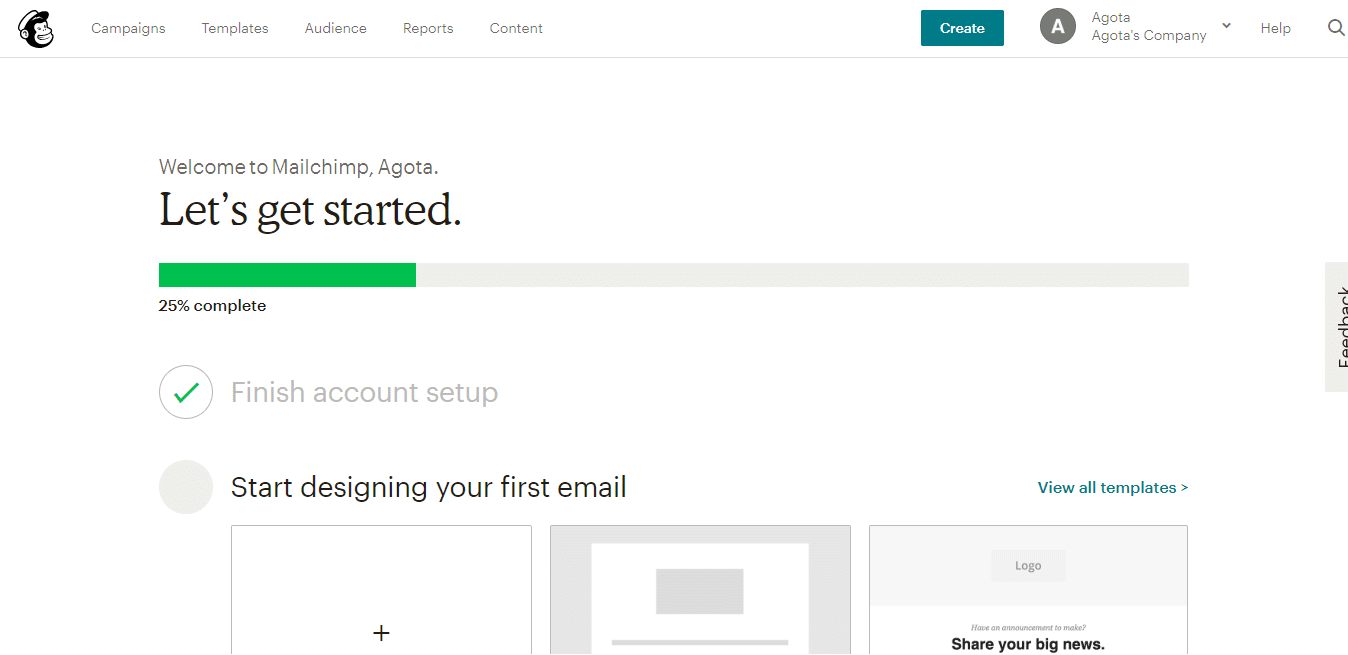
Task: Click Agota's avatar circle
Action: point(1058,26)
